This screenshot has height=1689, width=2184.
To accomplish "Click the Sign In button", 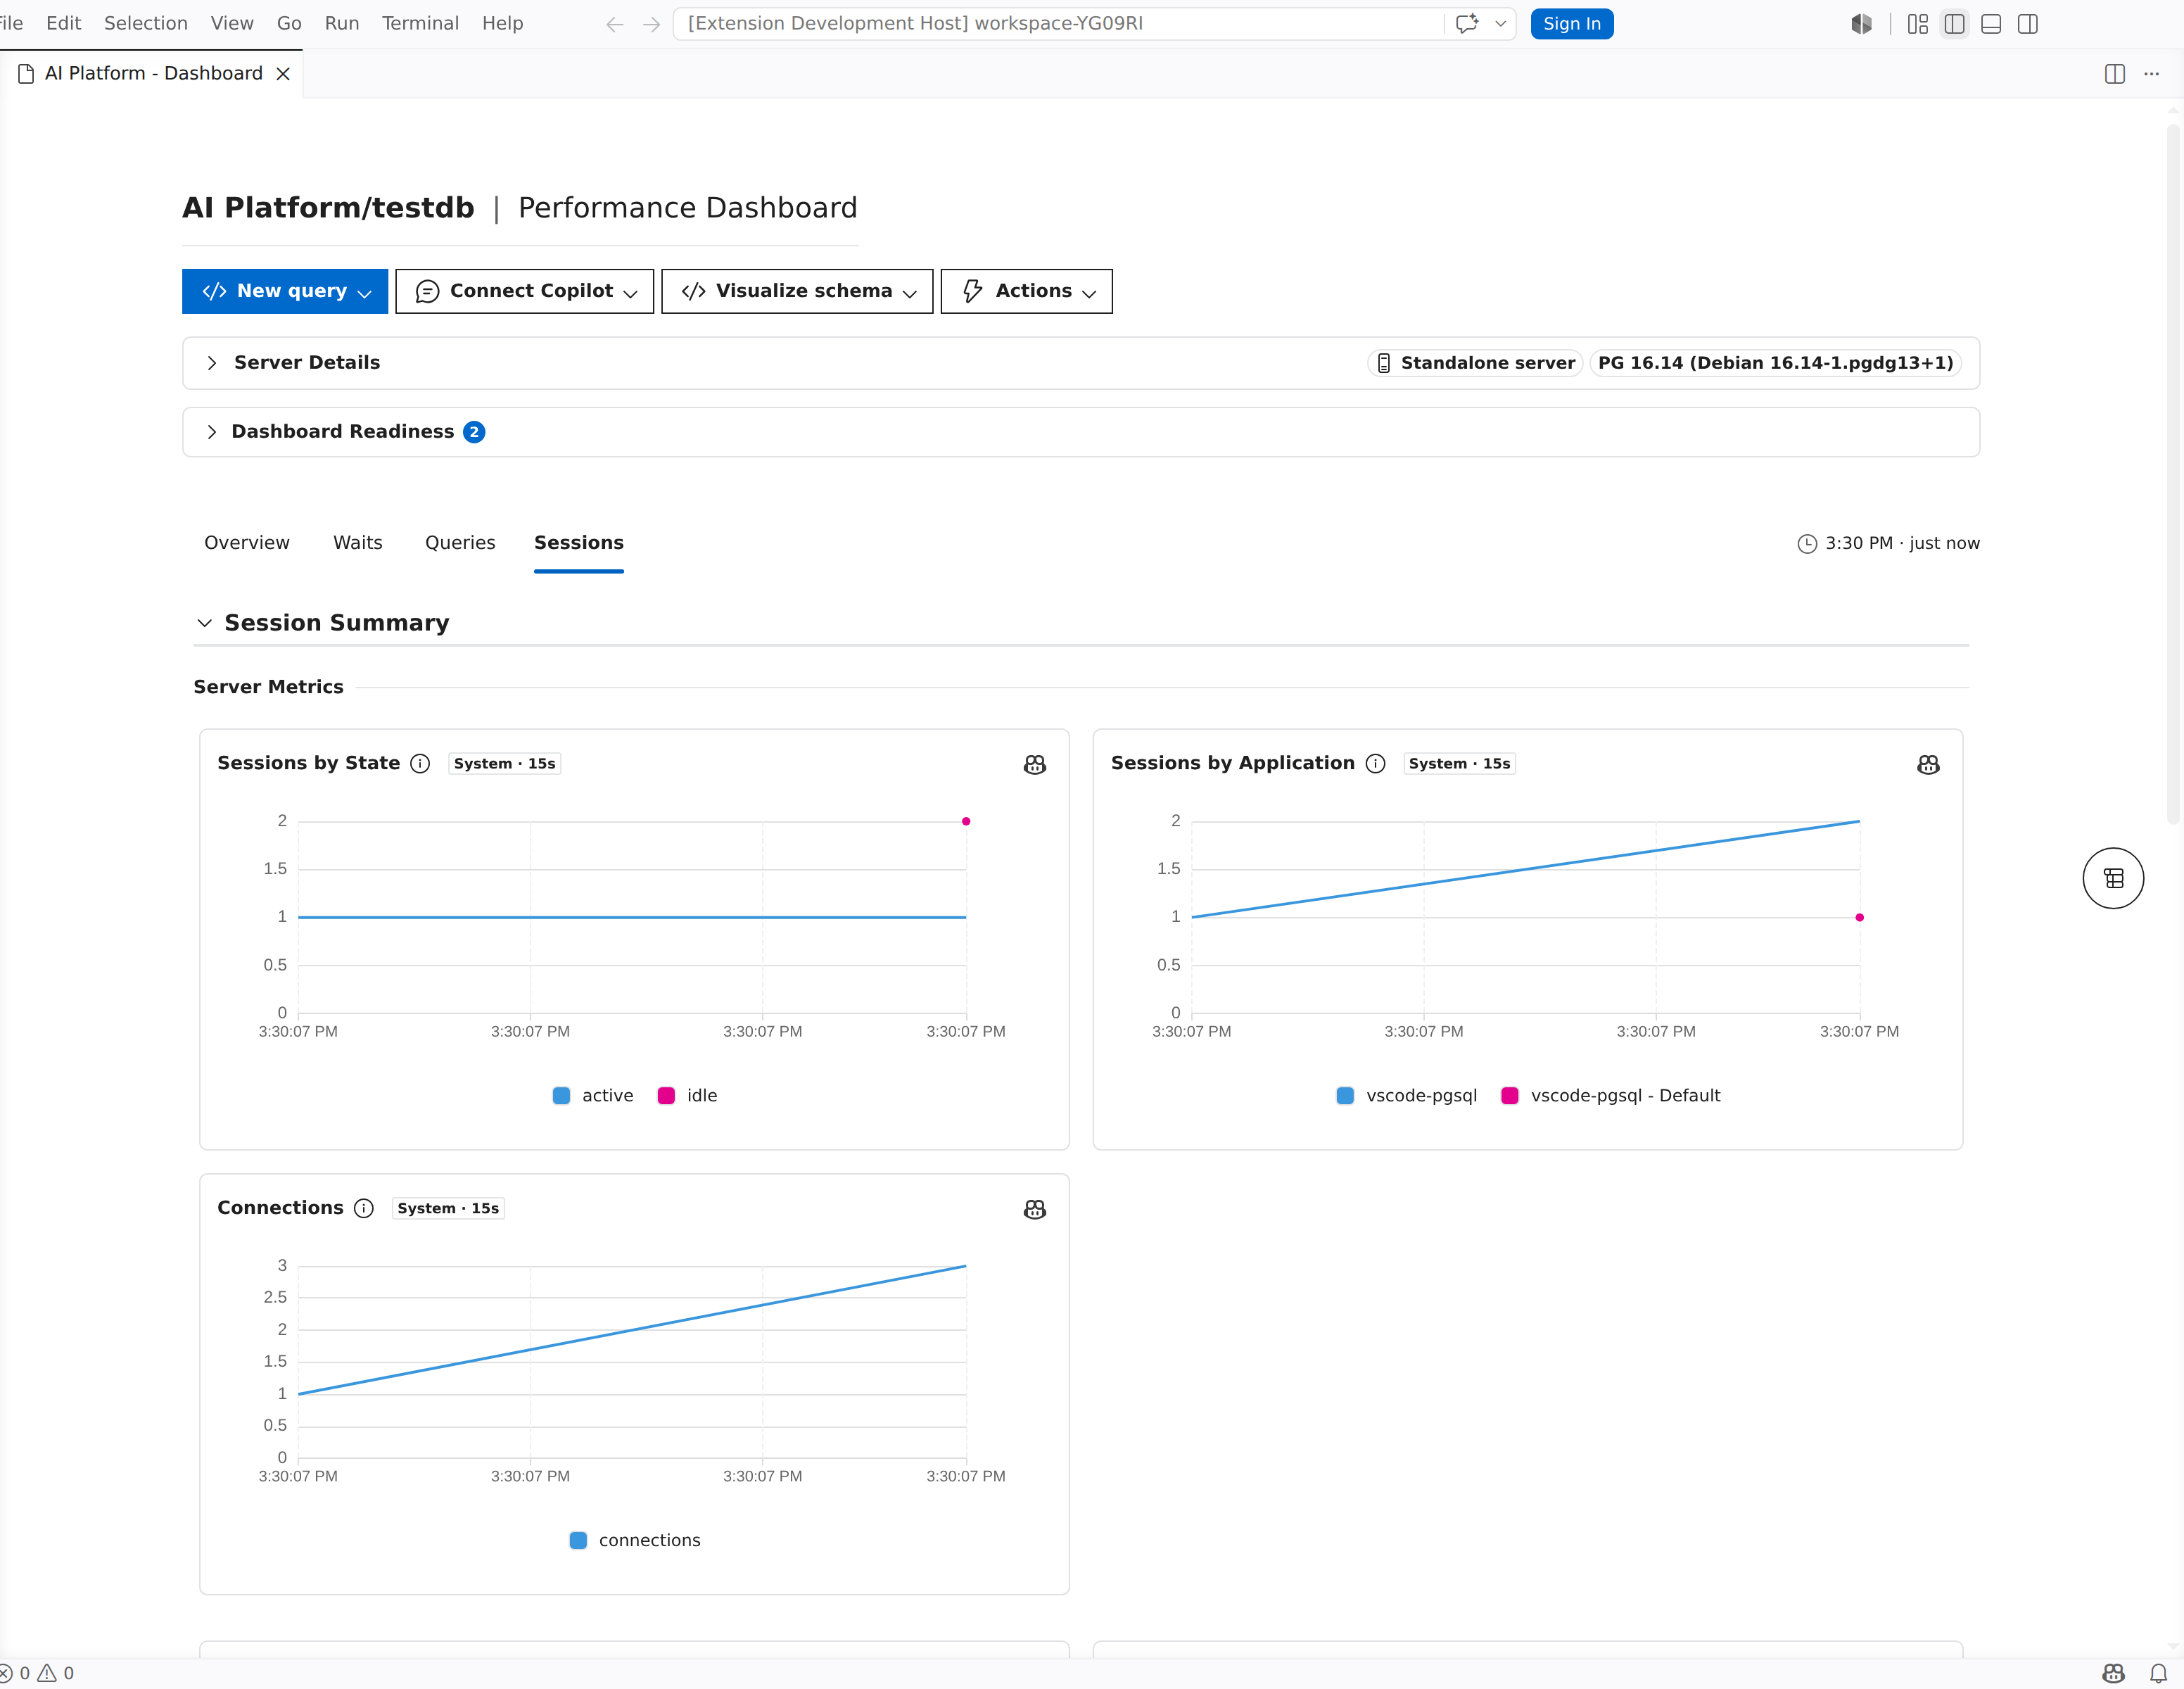I will point(1571,24).
